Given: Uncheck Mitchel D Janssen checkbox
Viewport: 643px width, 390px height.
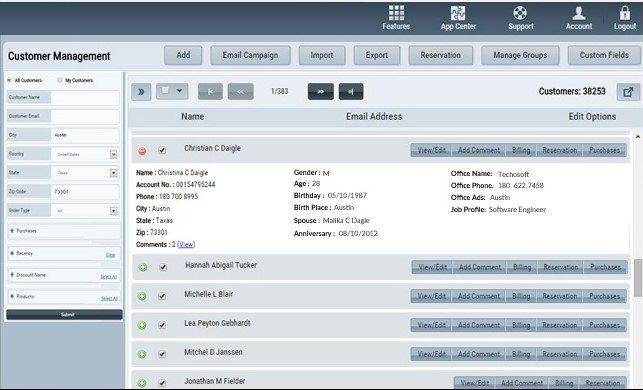Looking at the screenshot, I should [x=162, y=354].
